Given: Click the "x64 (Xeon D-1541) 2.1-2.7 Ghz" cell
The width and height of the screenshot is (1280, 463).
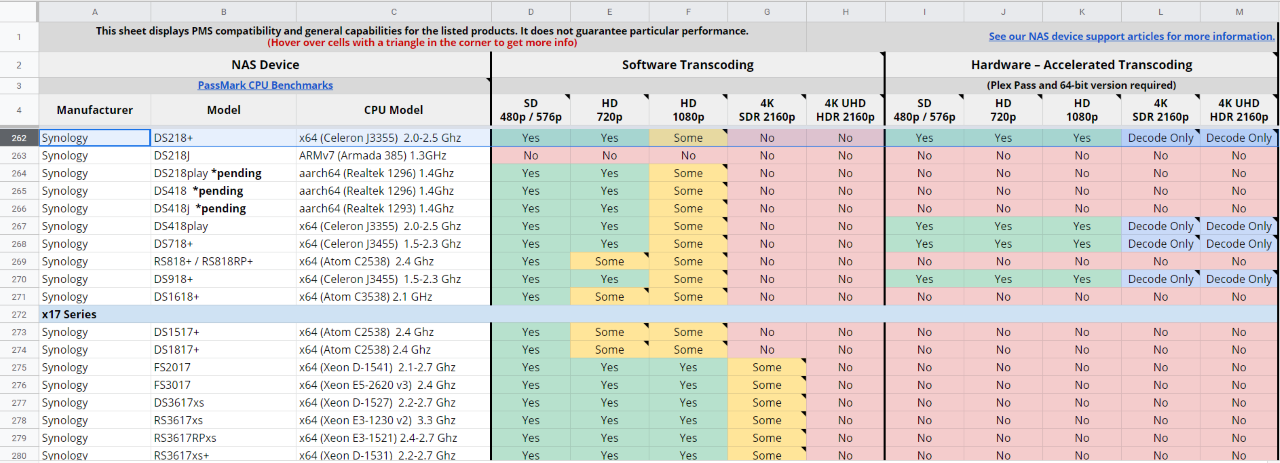Looking at the screenshot, I should click(x=393, y=367).
